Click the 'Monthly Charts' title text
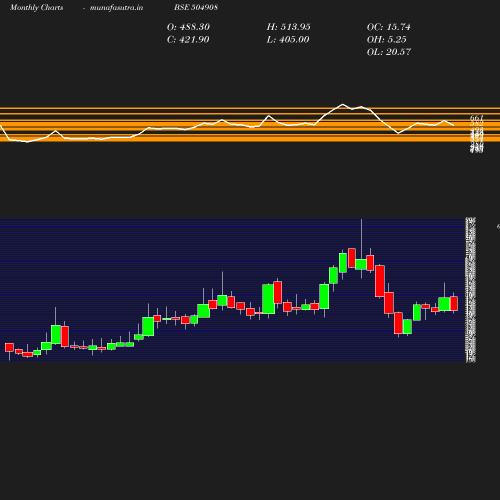The image size is (500, 500). 36,7
